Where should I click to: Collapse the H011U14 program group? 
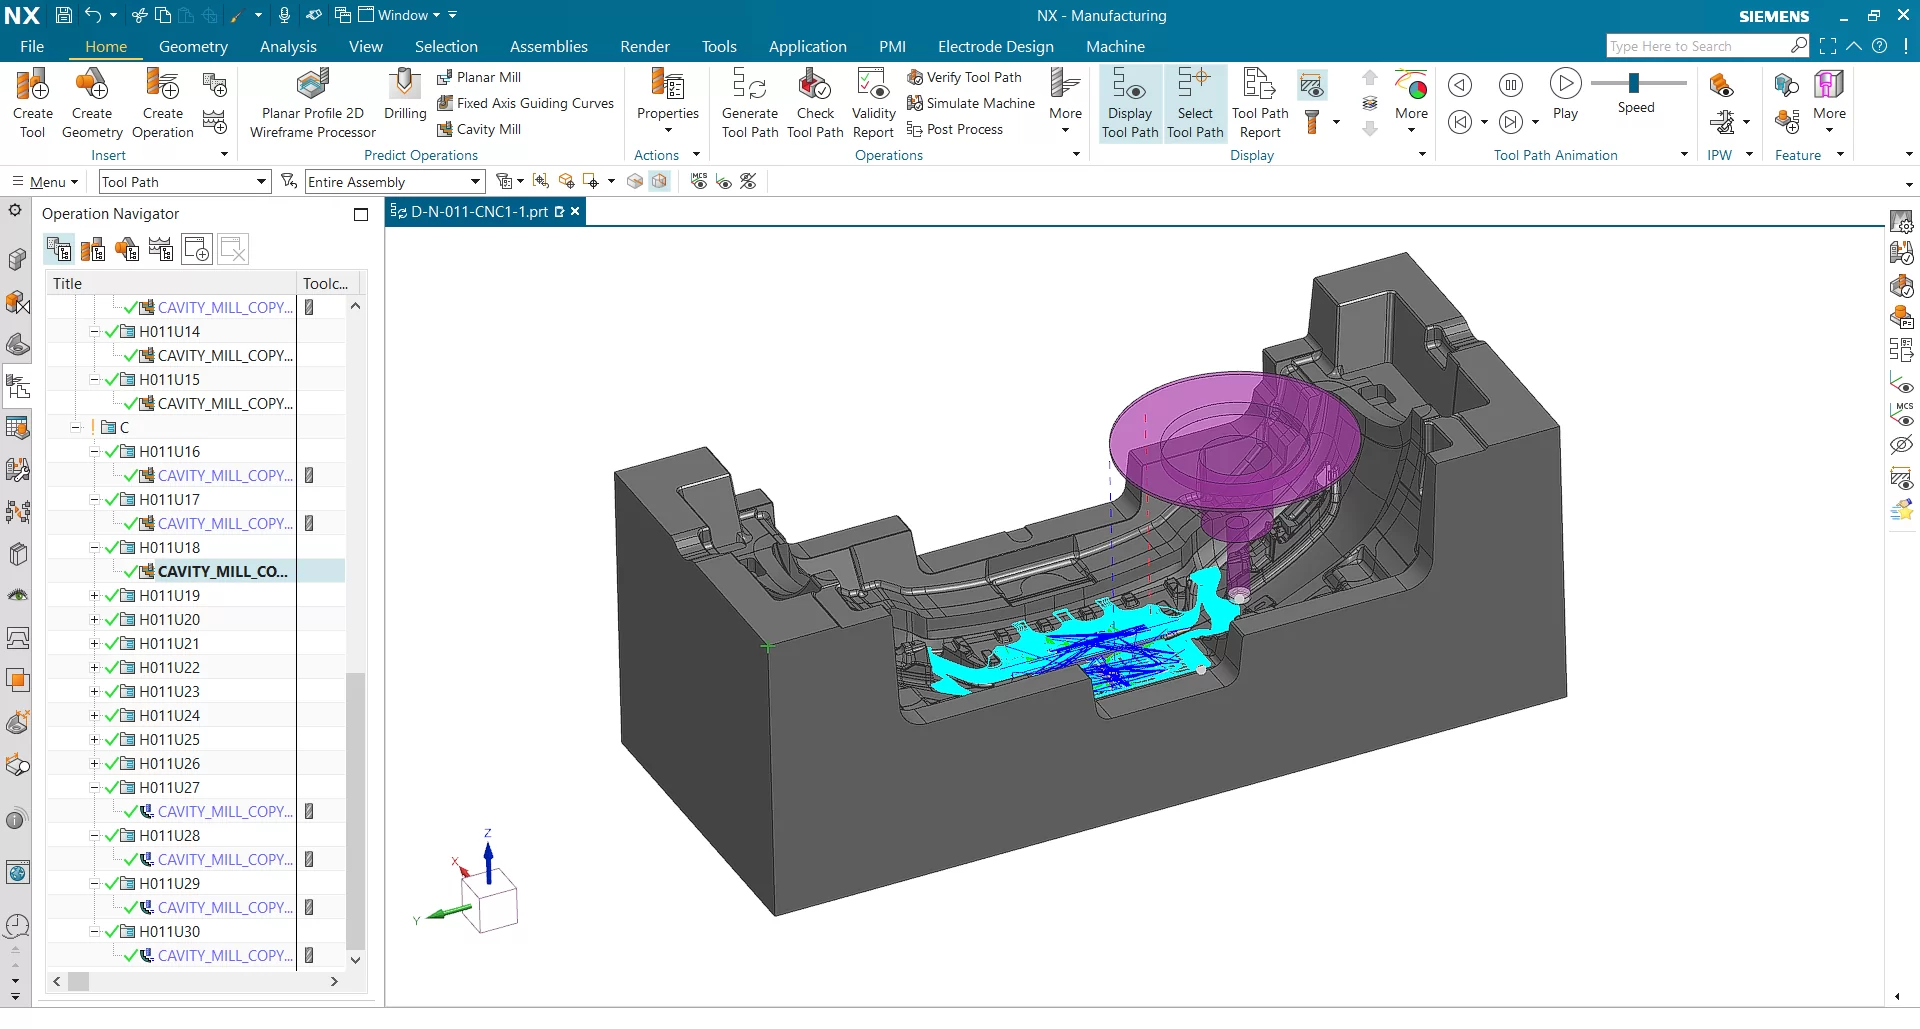point(95,332)
